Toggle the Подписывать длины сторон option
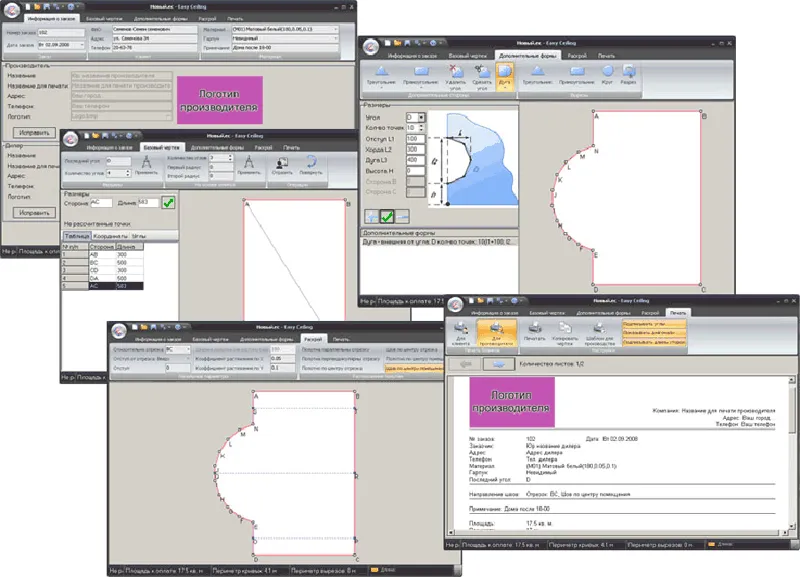This screenshot has height=577, width=800. pos(654,342)
